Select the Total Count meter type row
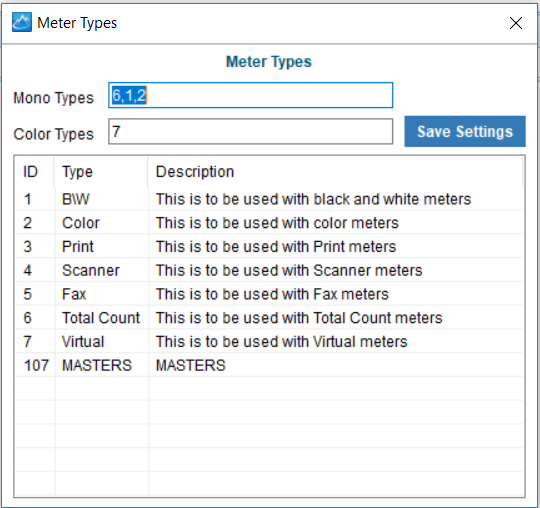540x508 pixels. tap(269, 318)
